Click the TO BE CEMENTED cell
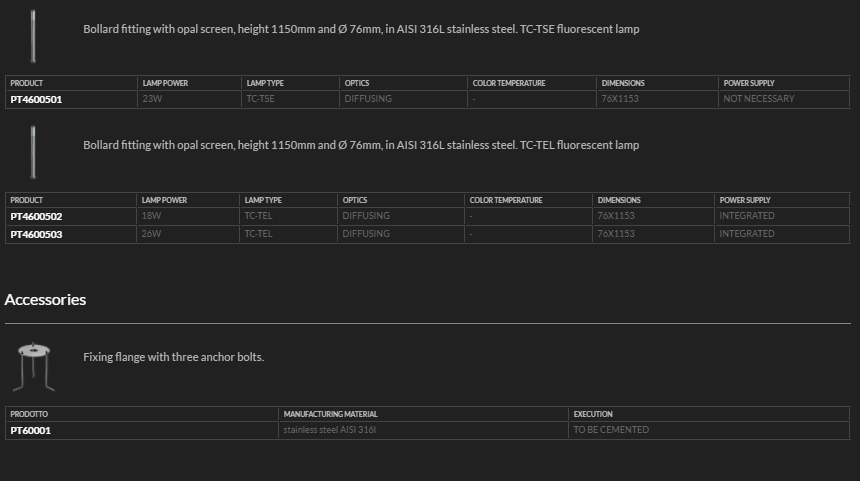 (610, 430)
